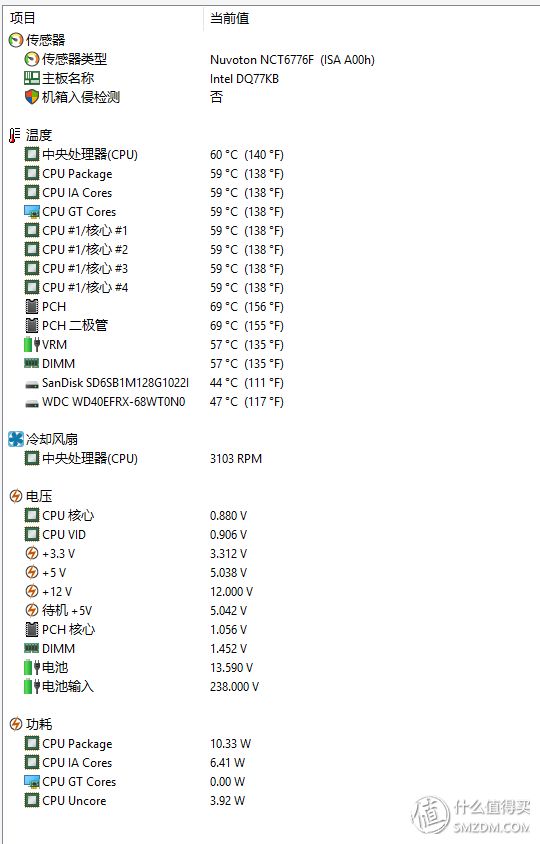Click the 温度 thermometer icon
The image size is (540, 844).
pyautogui.click(x=15, y=135)
